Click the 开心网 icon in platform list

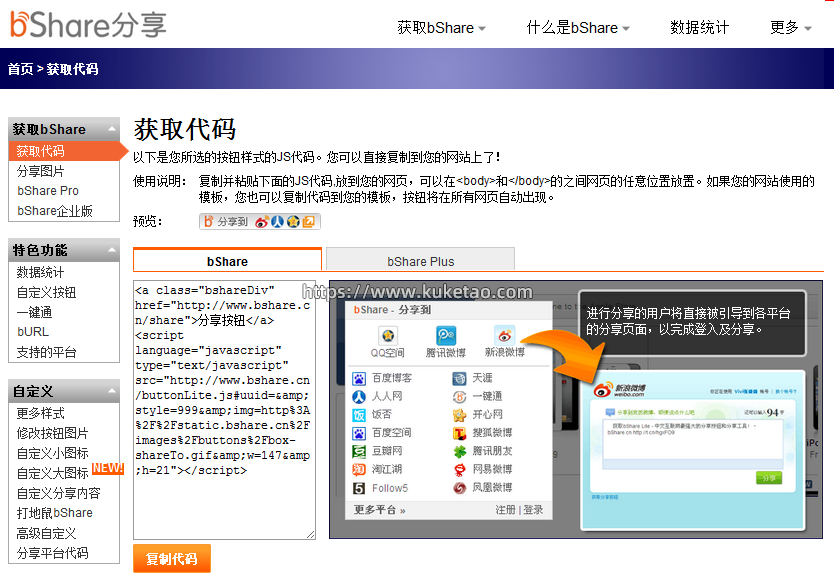coord(459,414)
